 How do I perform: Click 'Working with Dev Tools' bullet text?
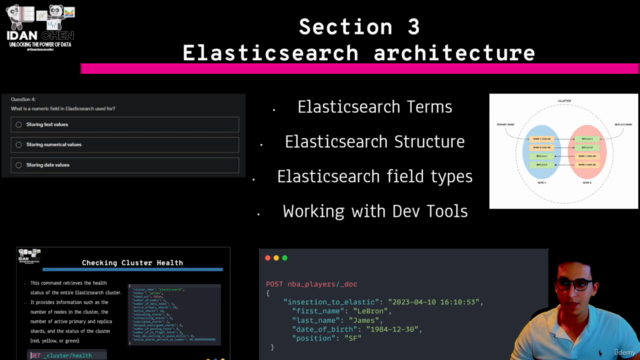point(375,211)
